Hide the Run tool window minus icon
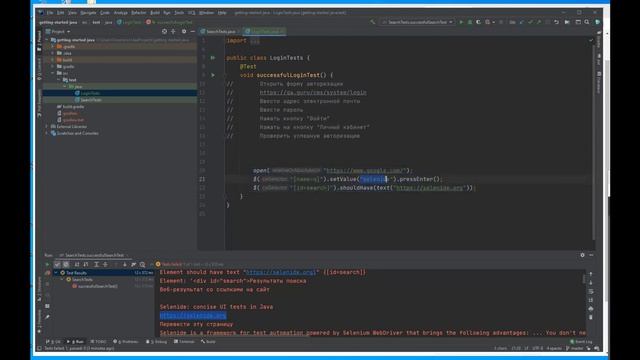This screenshot has width=640, height=360. coord(591,255)
